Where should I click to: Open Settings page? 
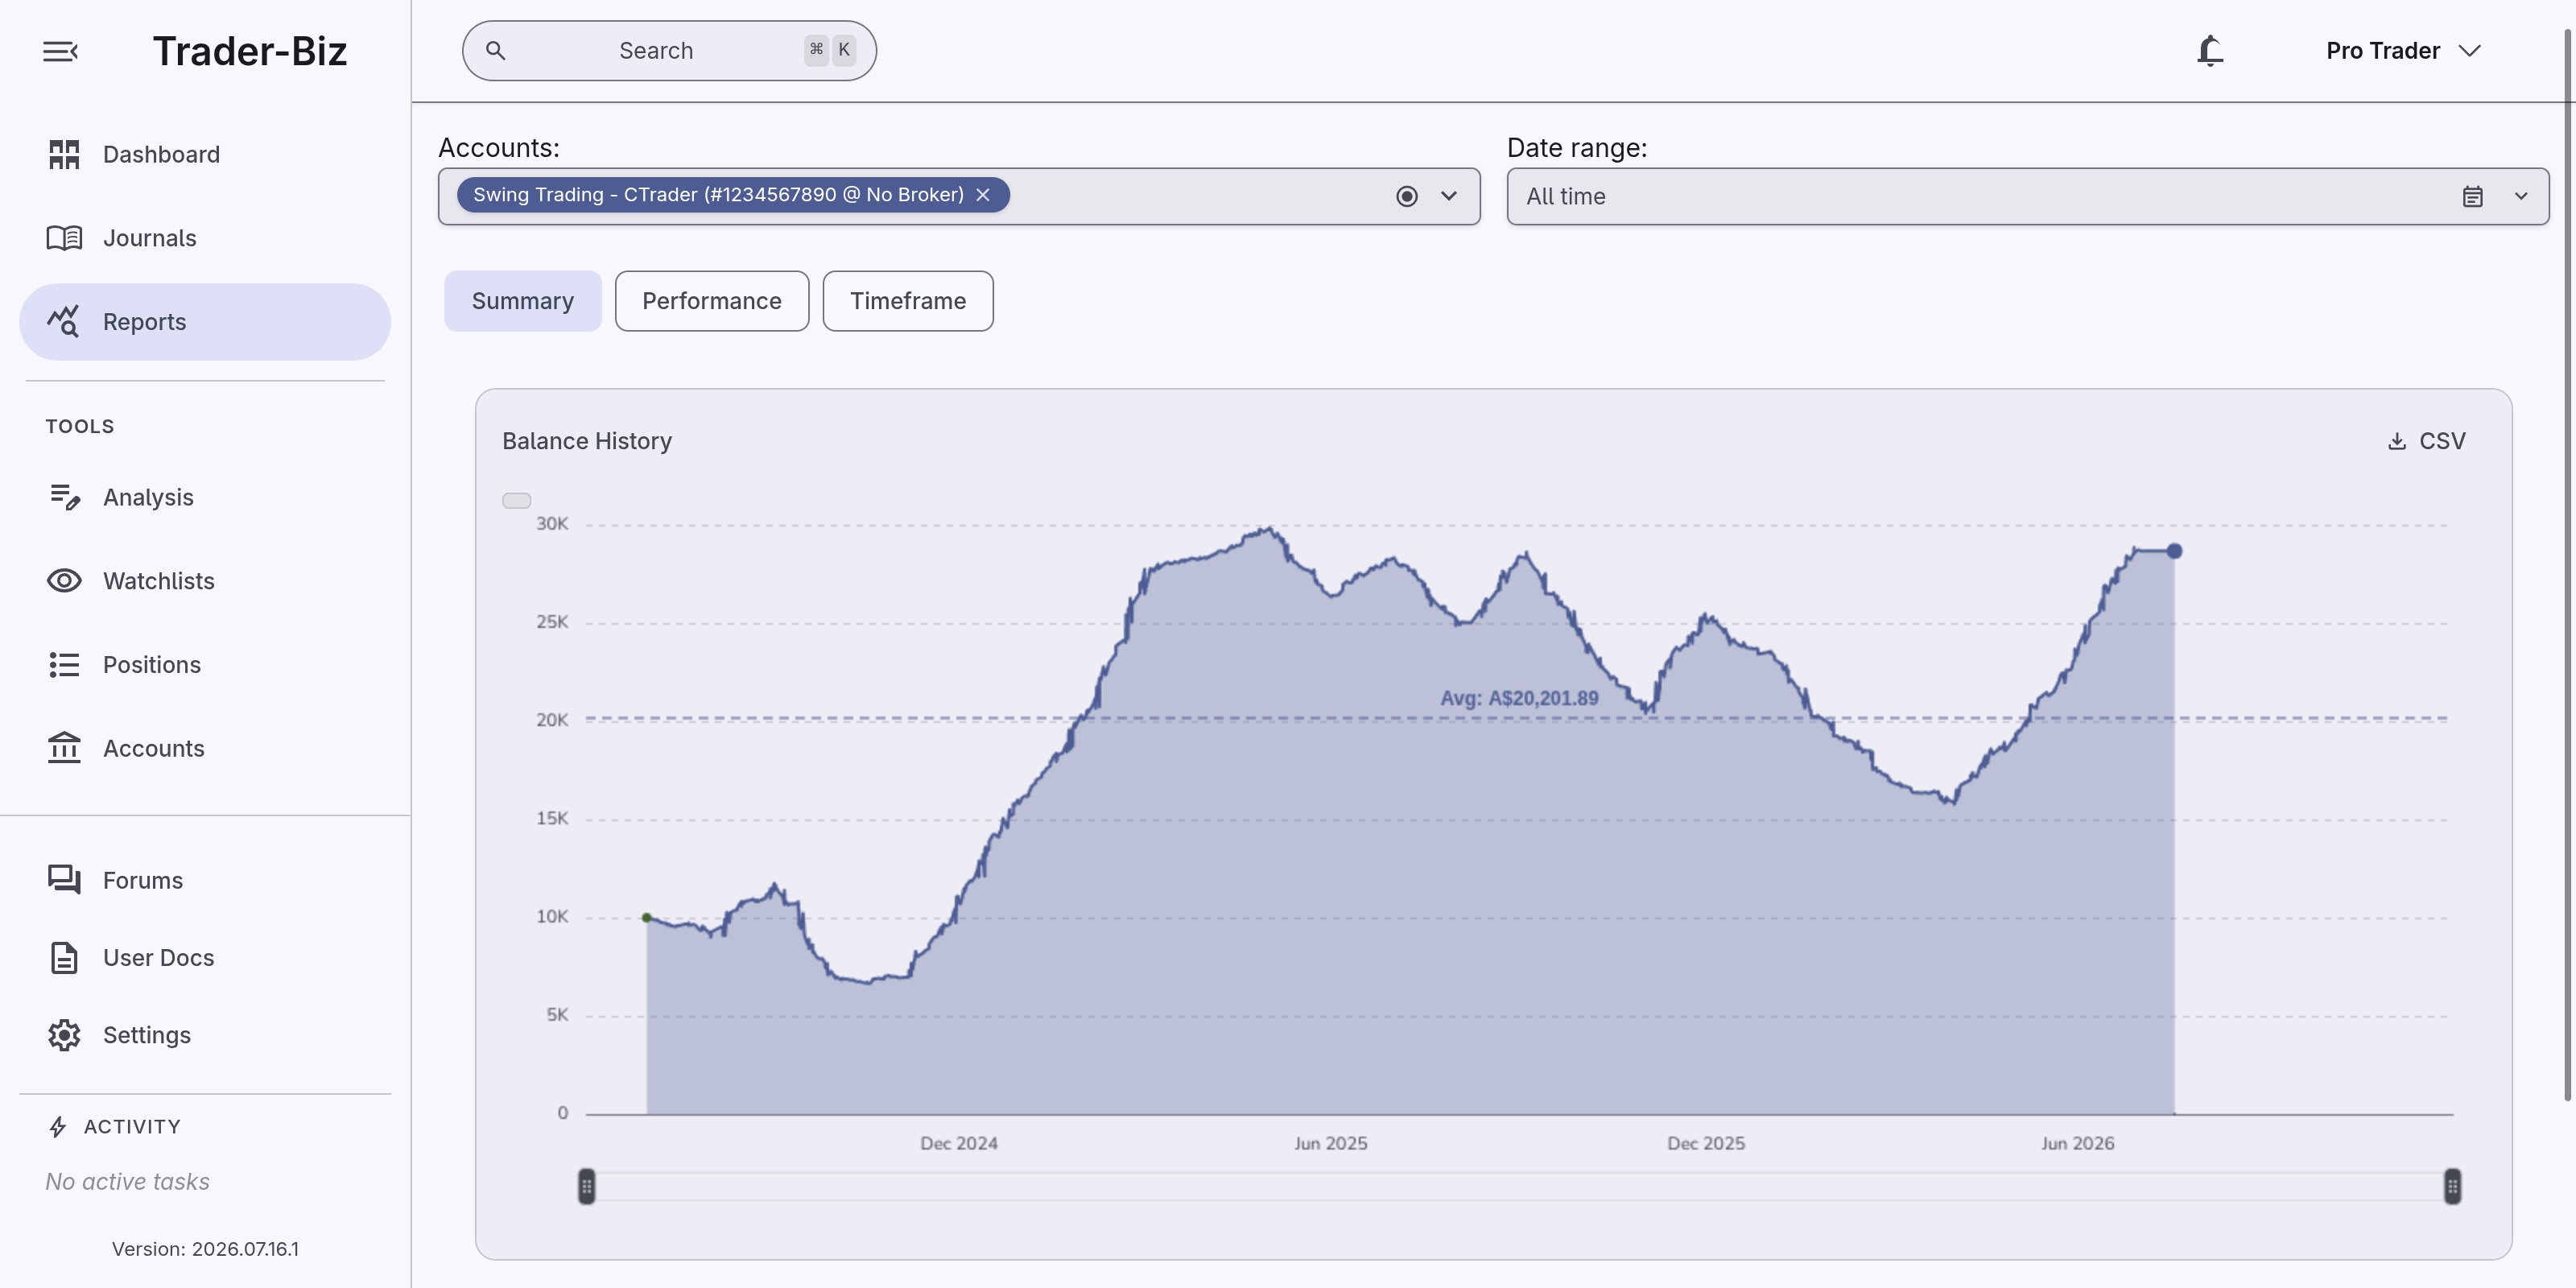(204, 1035)
